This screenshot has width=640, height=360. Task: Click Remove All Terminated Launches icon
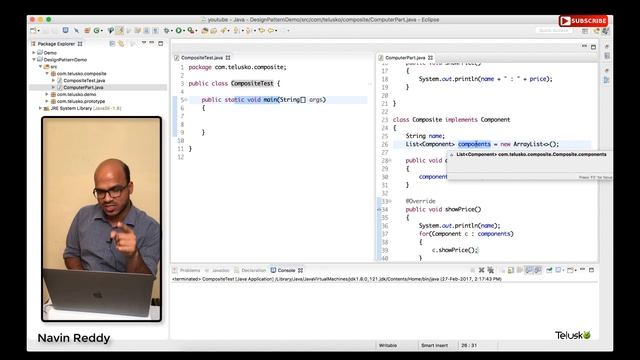[491, 270]
